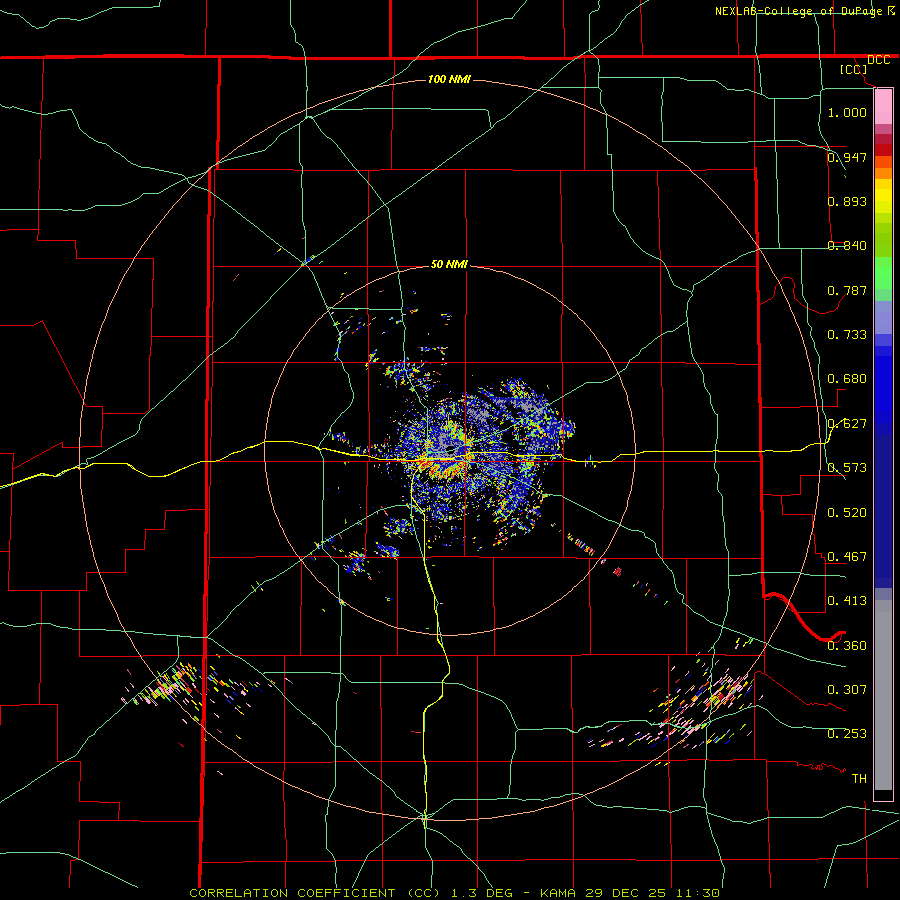This screenshot has height=900, width=900.
Task: Select the 0.253 legend value
Action: tap(847, 733)
